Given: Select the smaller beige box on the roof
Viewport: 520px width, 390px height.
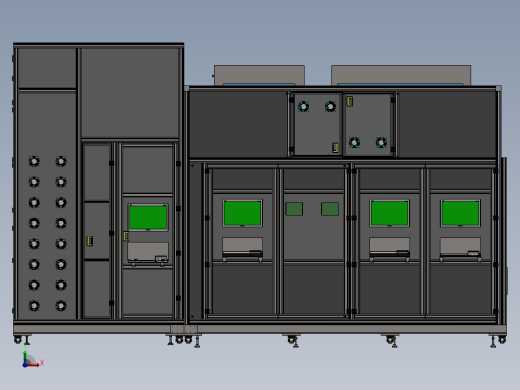Looking at the screenshot, I should pyautogui.click(x=259, y=75).
